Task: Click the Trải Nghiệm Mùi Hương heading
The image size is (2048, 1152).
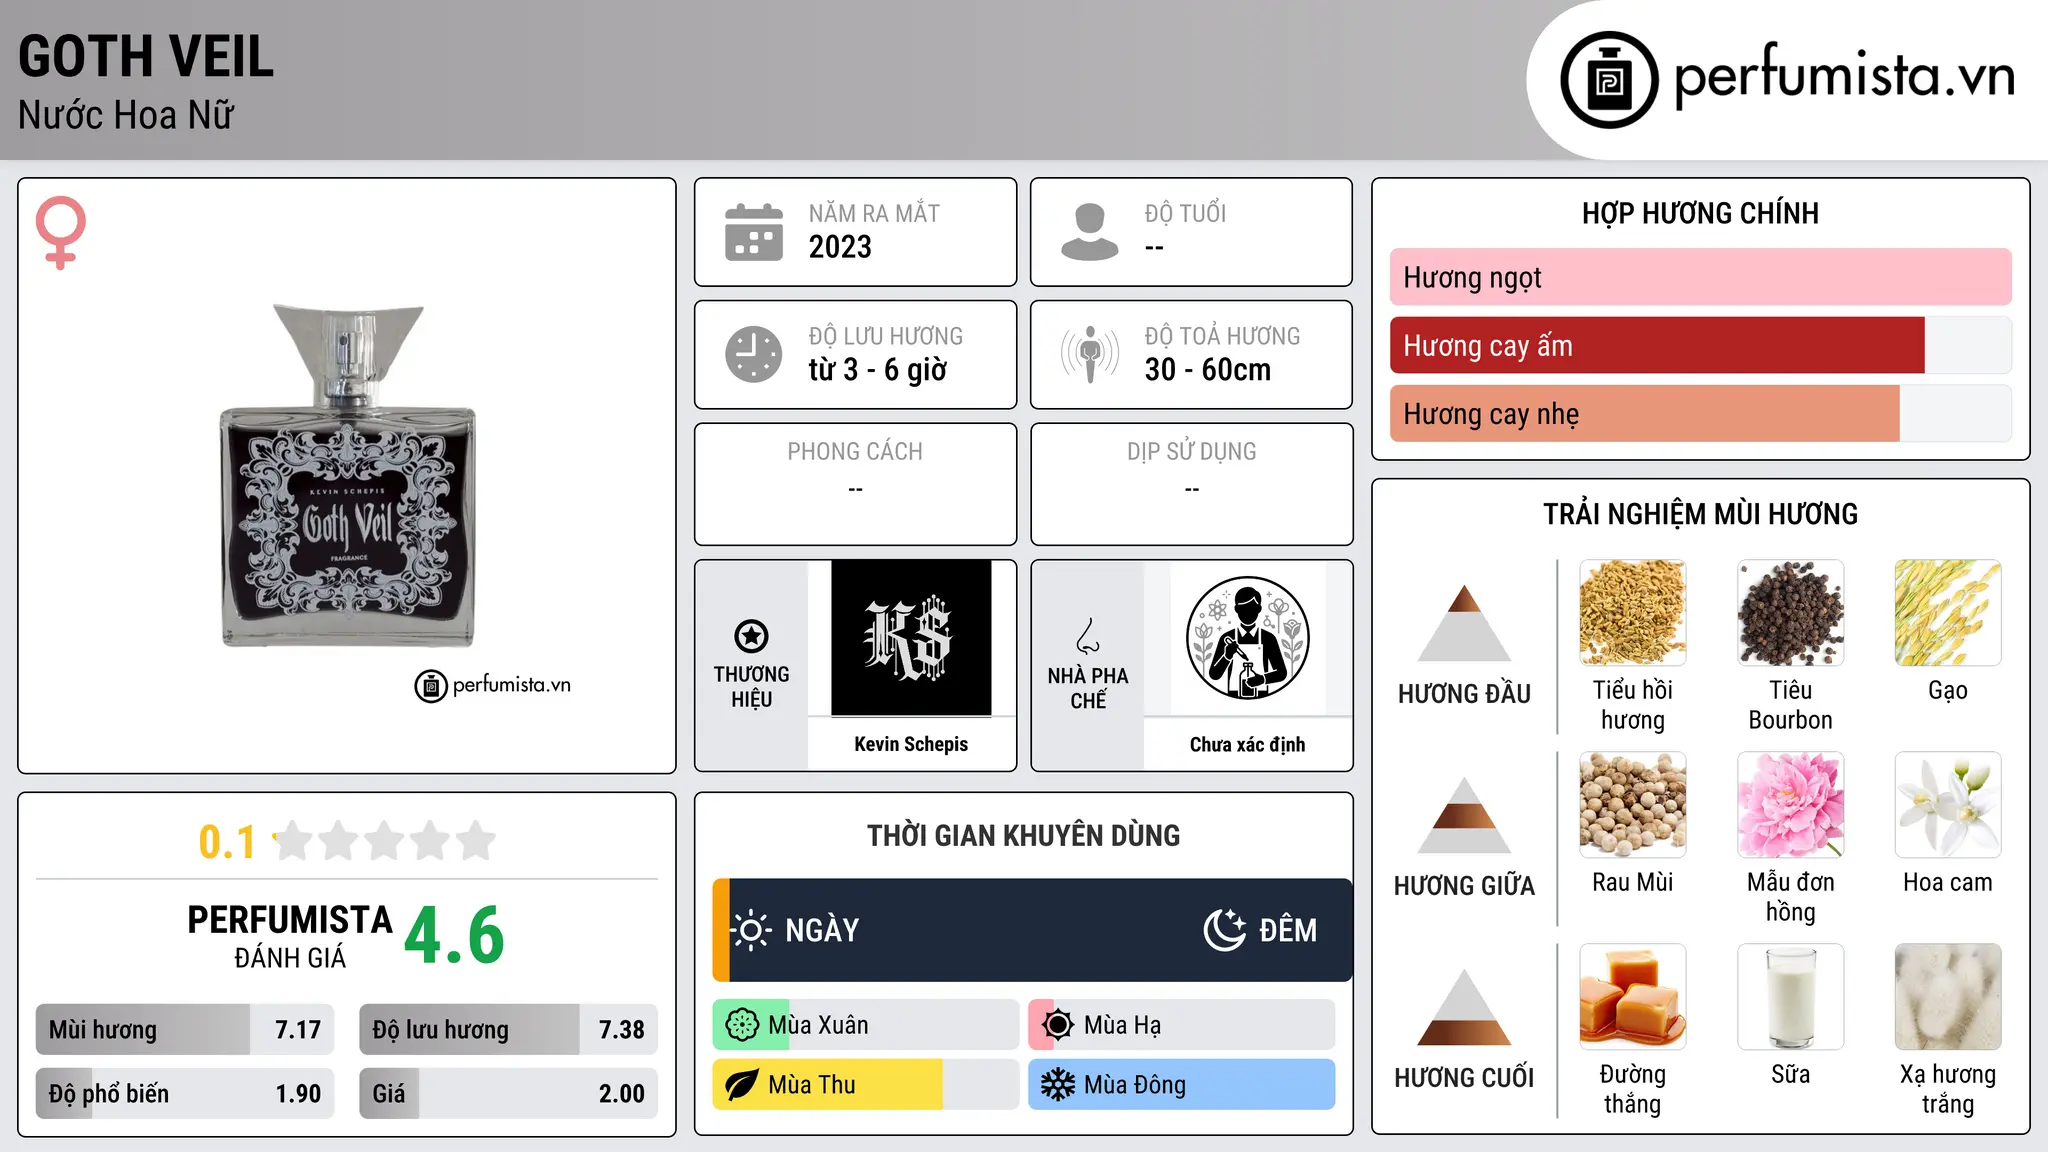Action: click(1700, 514)
